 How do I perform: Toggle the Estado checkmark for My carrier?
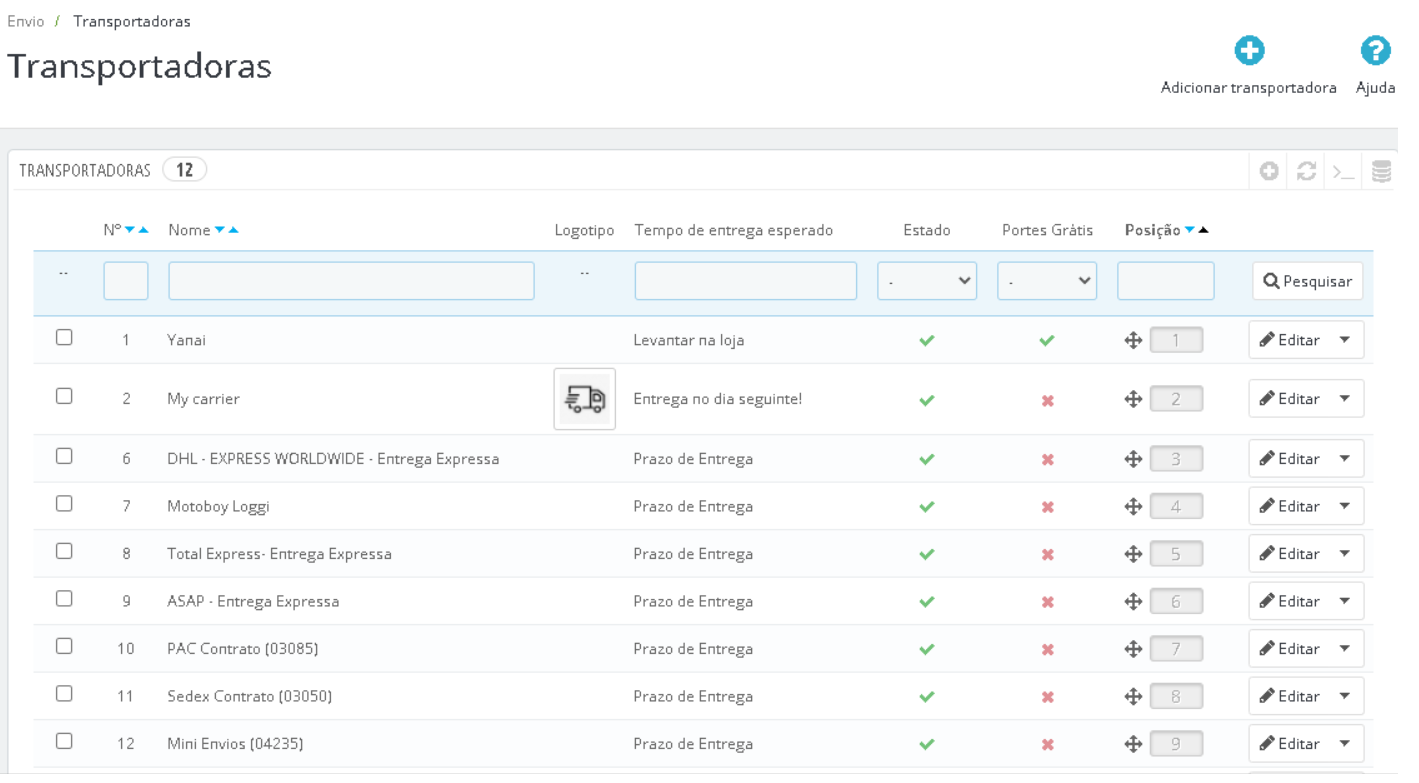tap(927, 400)
